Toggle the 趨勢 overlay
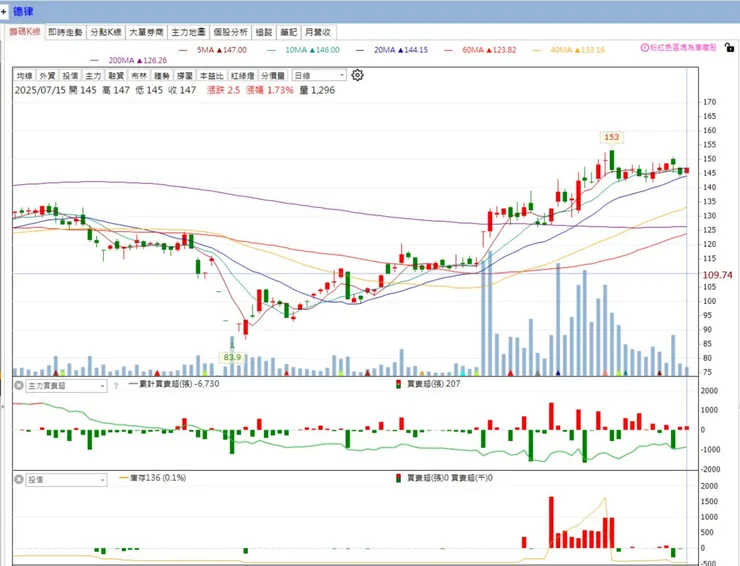The height and width of the screenshot is (566, 740). [x=161, y=76]
